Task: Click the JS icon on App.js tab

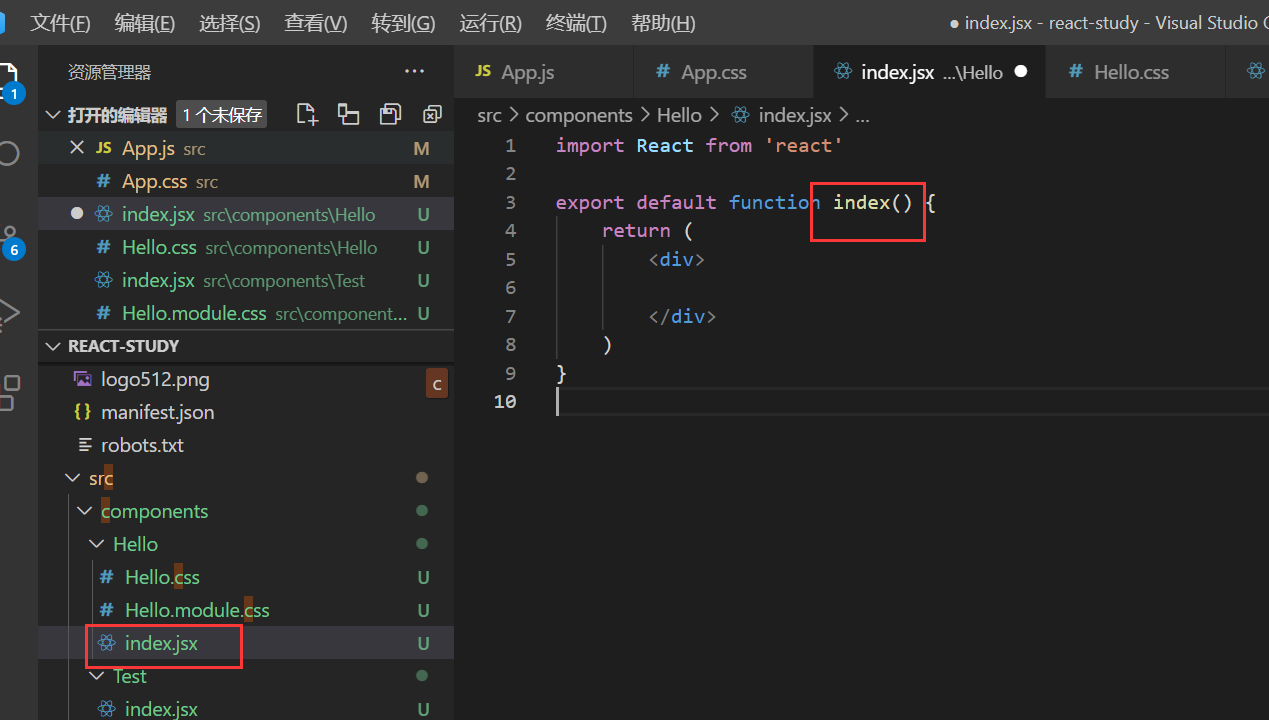Action: coord(483,71)
